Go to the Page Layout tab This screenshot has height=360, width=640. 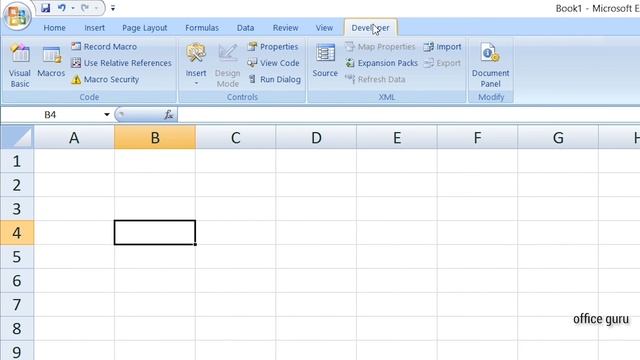(x=144, y=28)
